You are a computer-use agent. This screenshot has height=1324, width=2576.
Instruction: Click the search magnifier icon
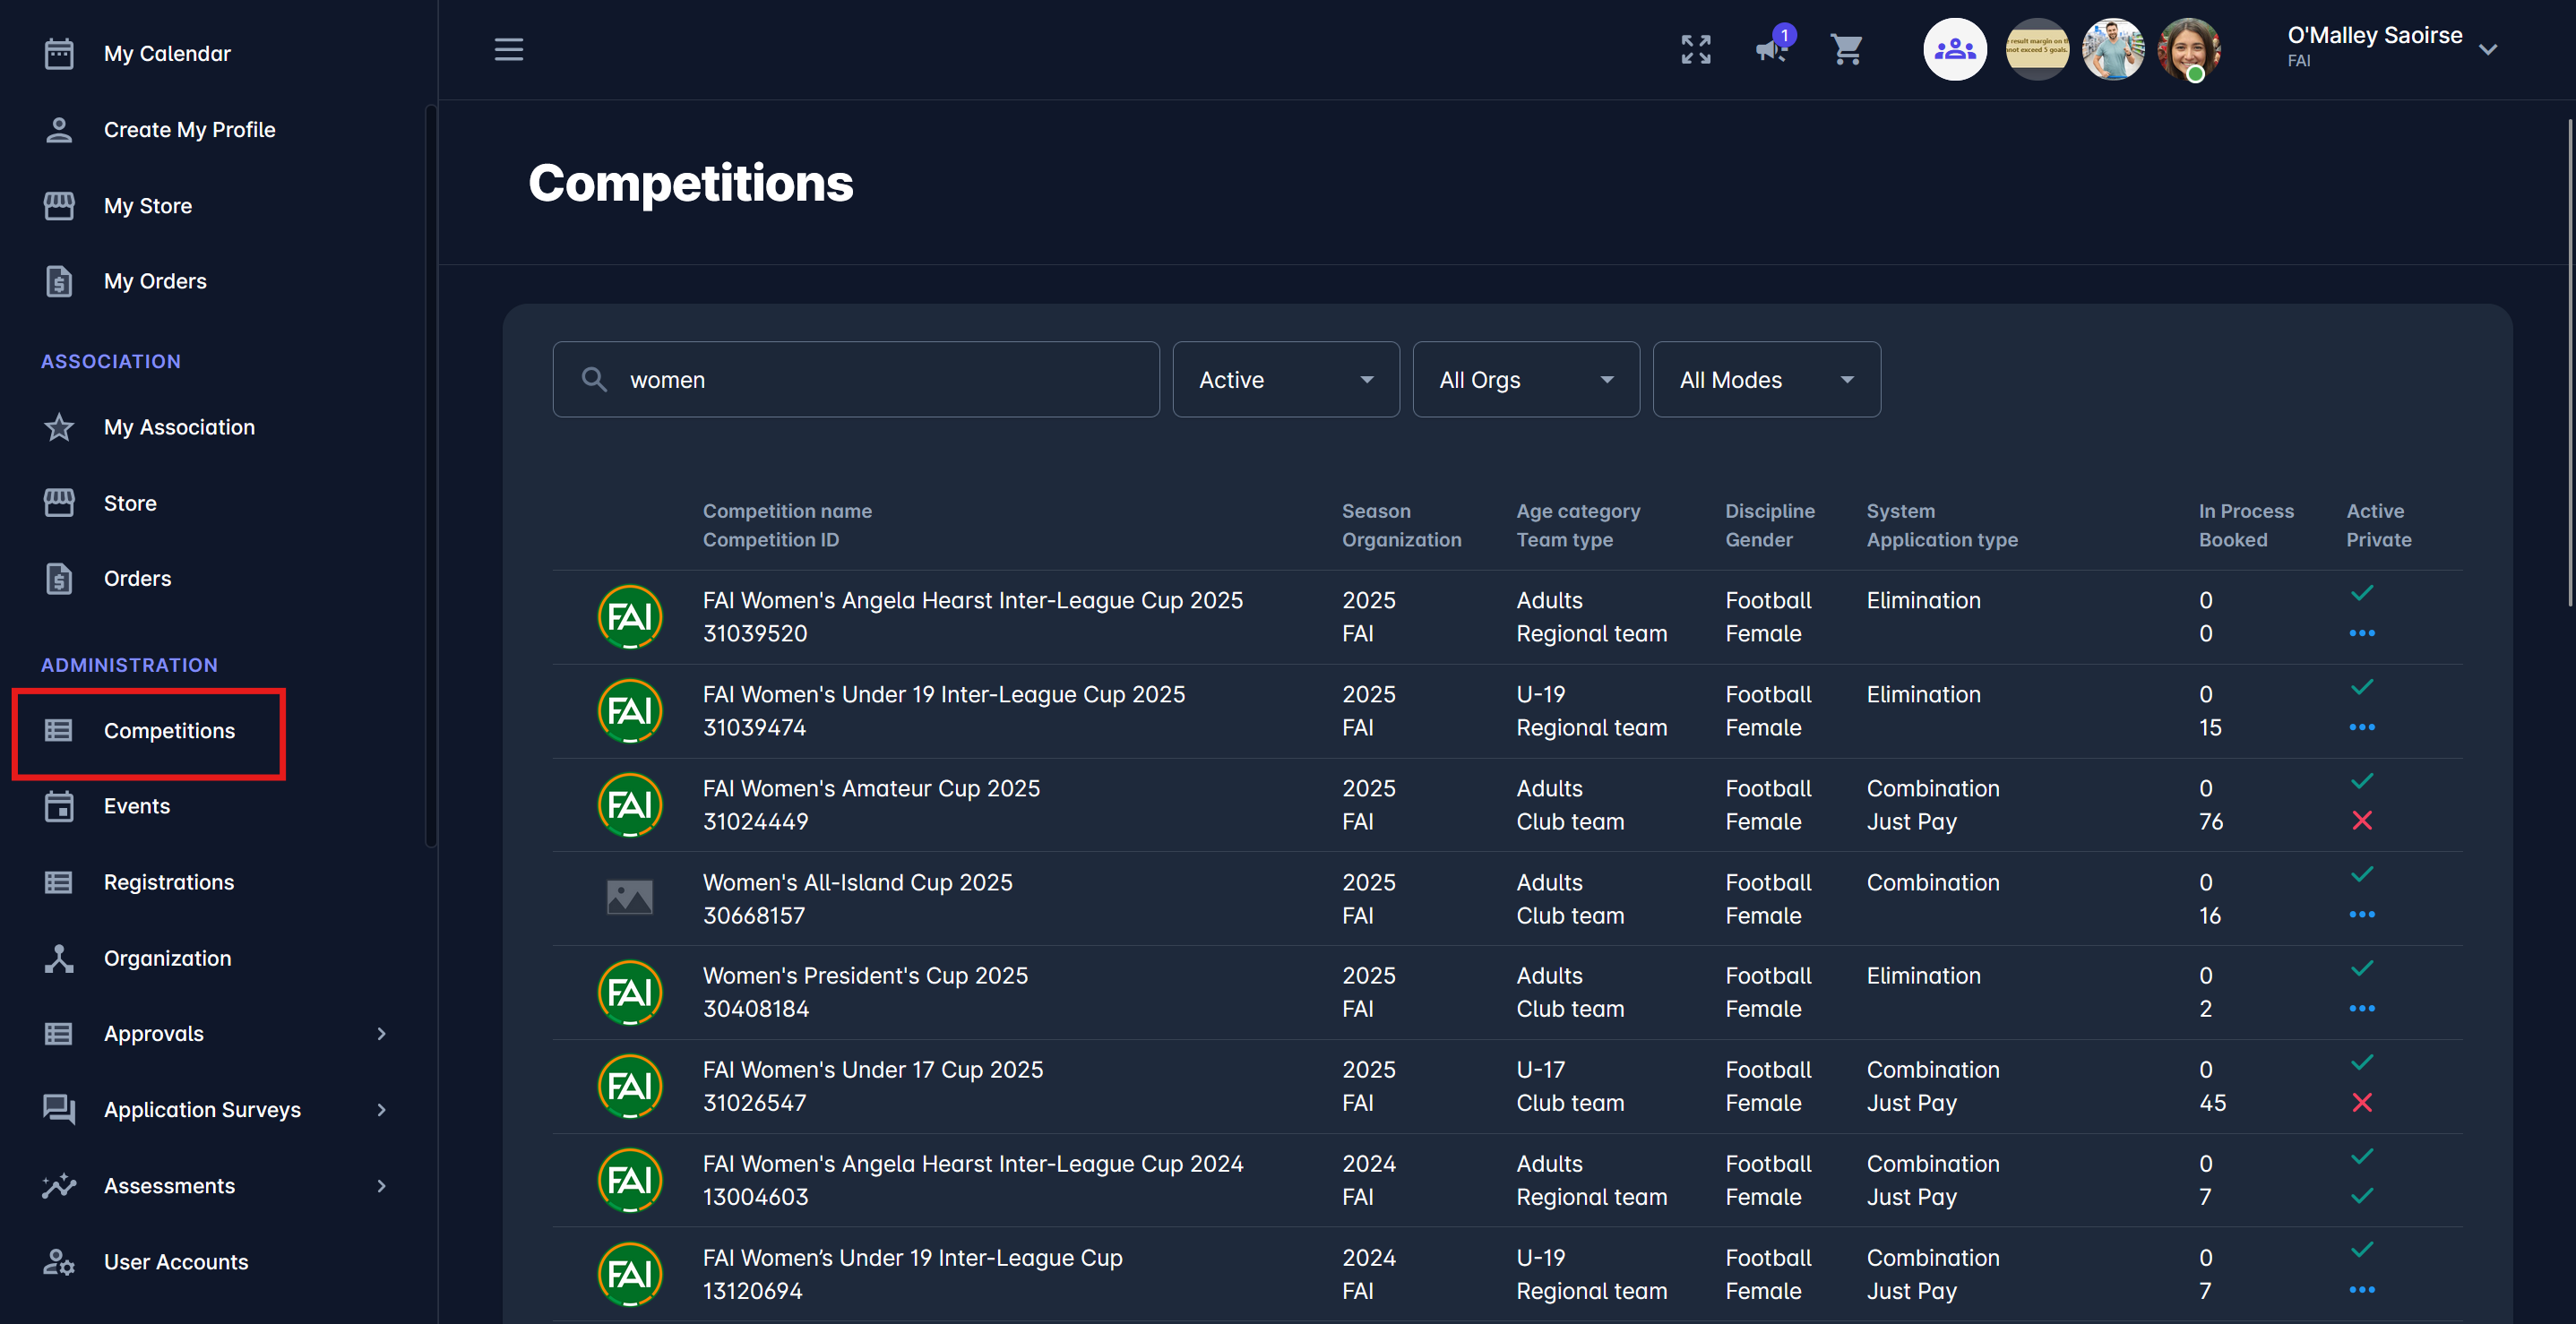click(x=594, y=379)
